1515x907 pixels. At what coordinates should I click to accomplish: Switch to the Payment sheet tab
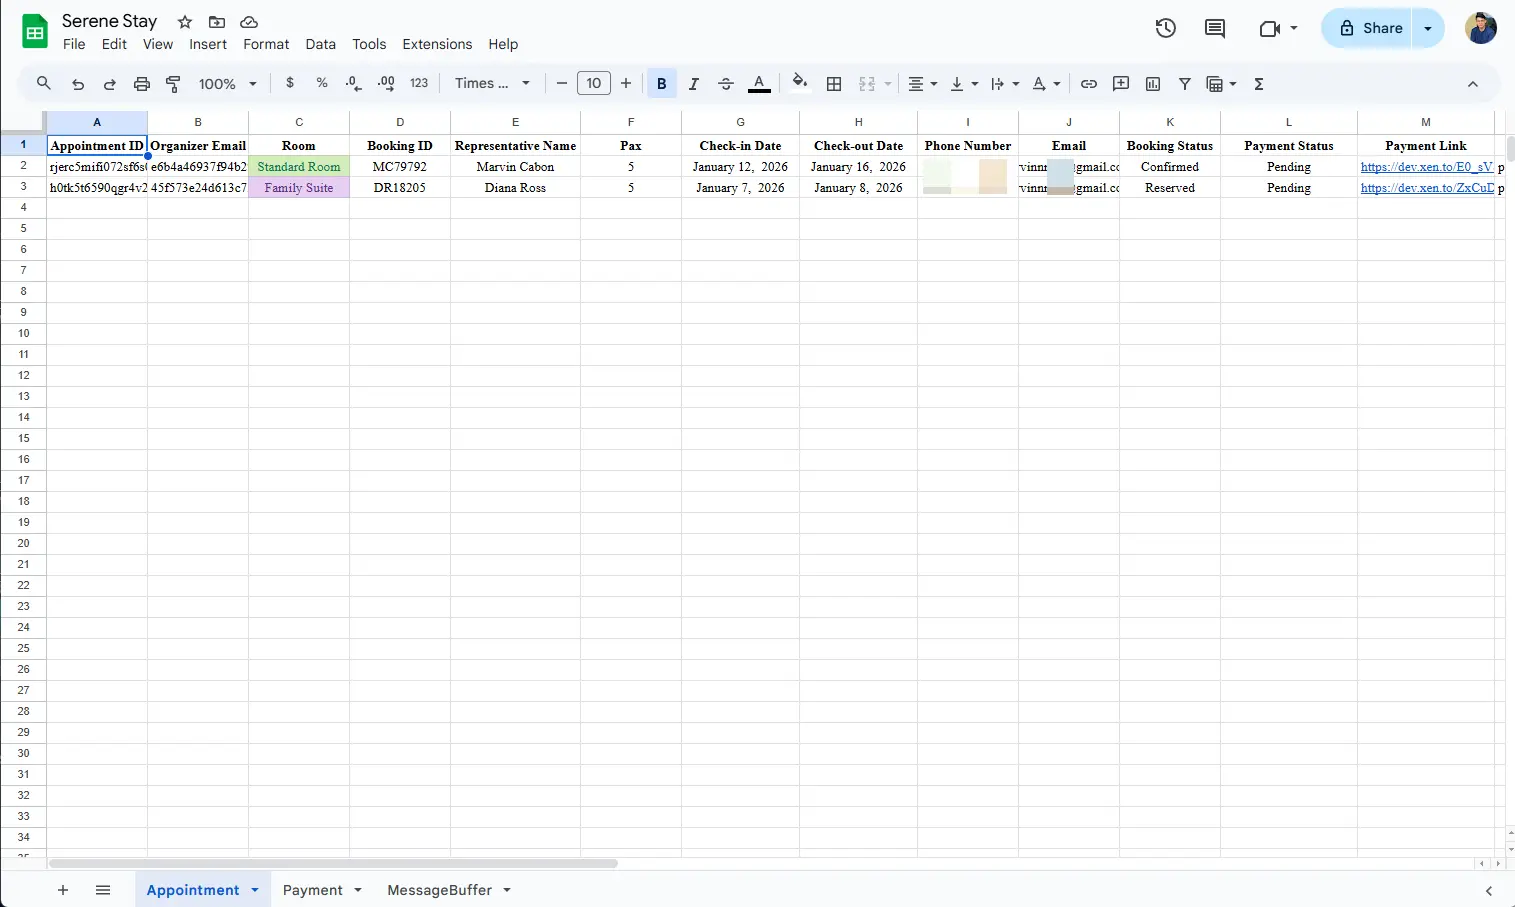(312, 890)
